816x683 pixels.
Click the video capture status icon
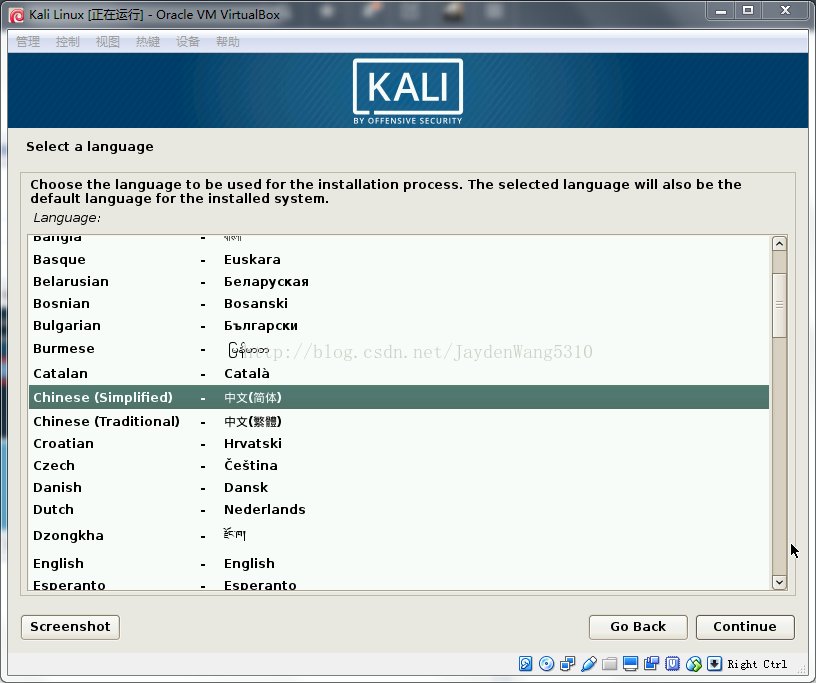point(652,664)
